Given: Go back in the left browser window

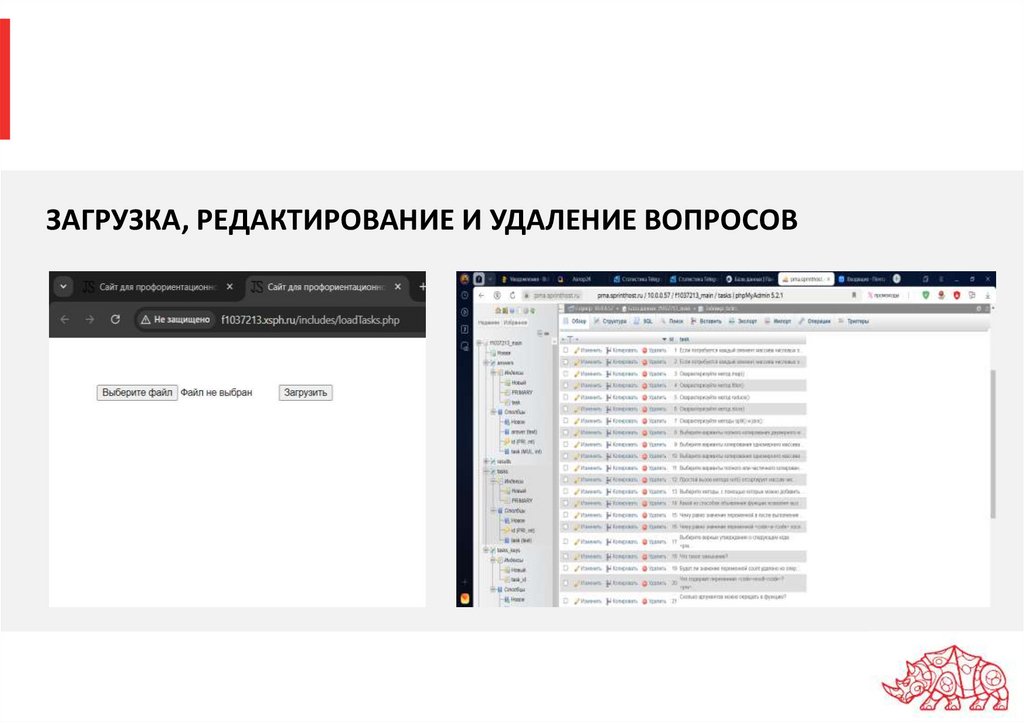Looking at the screenshot, I should coord(65,319).
